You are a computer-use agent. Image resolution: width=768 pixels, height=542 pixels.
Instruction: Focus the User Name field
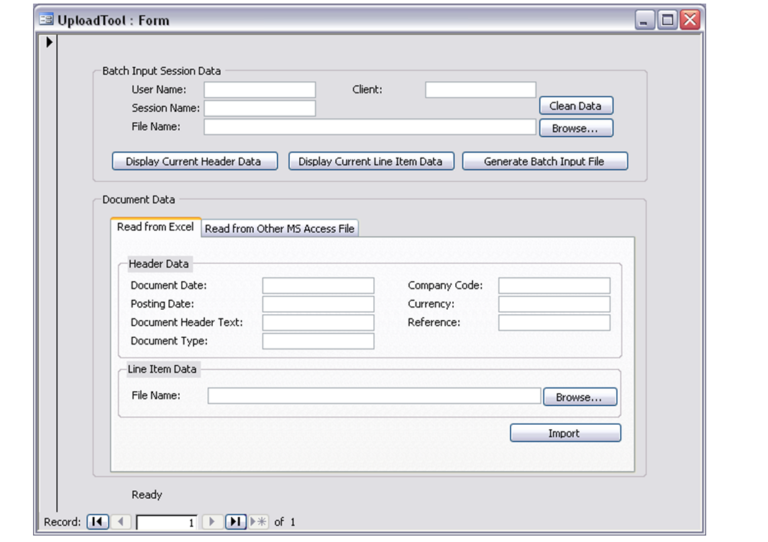pyautogui.click(x=260, y=90)
